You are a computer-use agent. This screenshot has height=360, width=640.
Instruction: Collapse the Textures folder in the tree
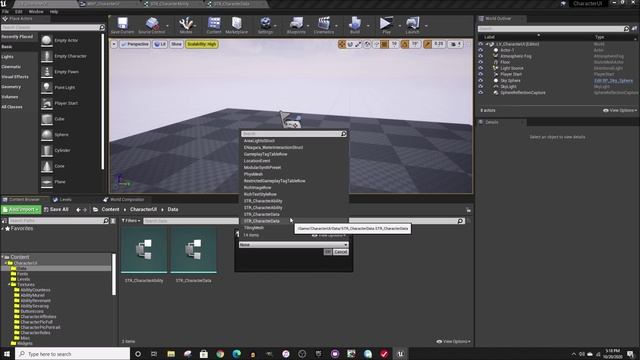tap(9, 284)
